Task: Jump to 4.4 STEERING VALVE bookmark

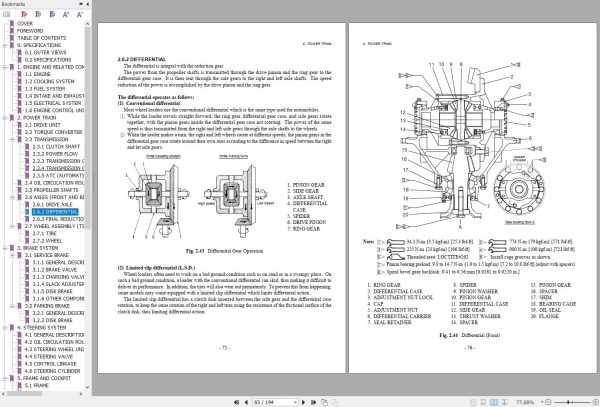Action: pyautogui.click(x=50, y=357)
